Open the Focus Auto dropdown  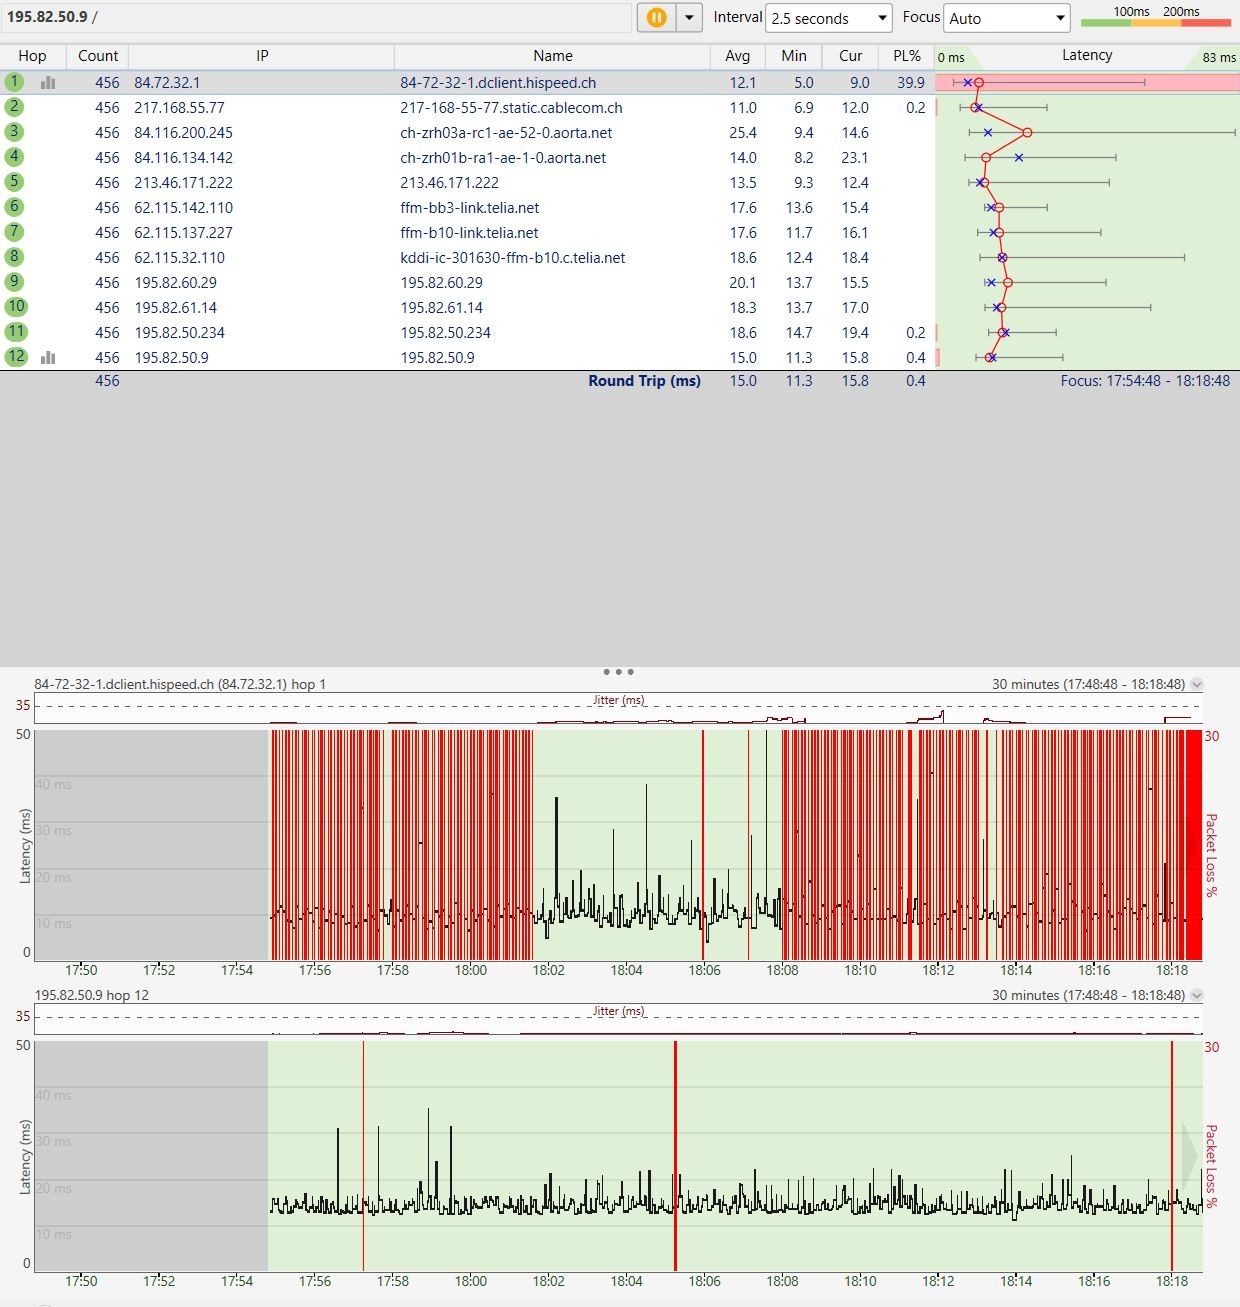click(1006, 18)
